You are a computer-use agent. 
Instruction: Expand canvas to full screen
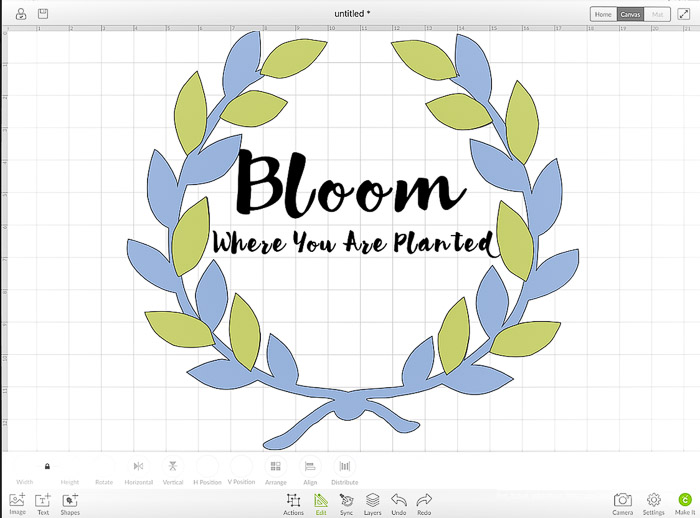[x=684, y=14]
